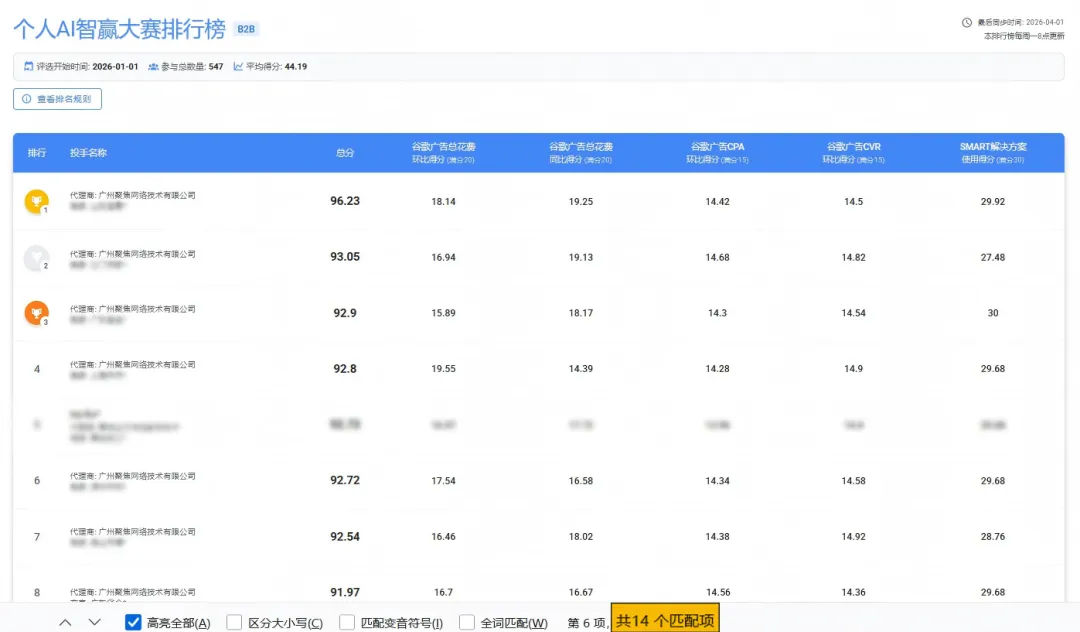Enable the 区分大小写 checkbox
1080x632 pixels.
click(234, 623)
